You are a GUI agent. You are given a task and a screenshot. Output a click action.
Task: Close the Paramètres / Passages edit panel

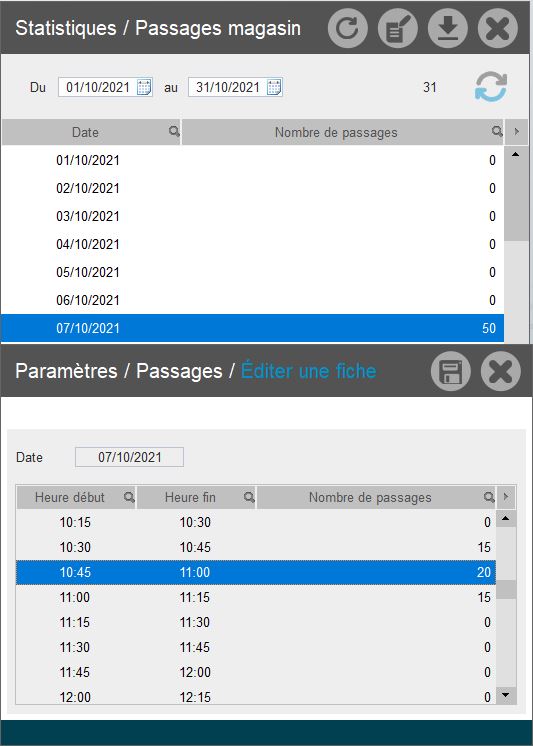pyautogui.click(x=501, y=371)
